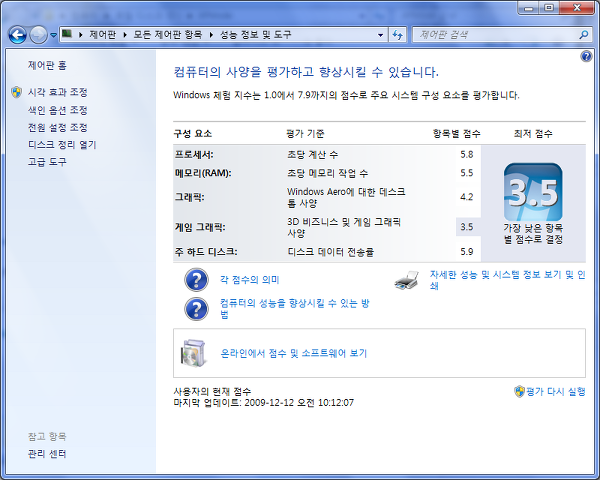Open 고급 도구 link
Image resolution: width=600 pixels, height=480 pixels.
click(47, 162)
